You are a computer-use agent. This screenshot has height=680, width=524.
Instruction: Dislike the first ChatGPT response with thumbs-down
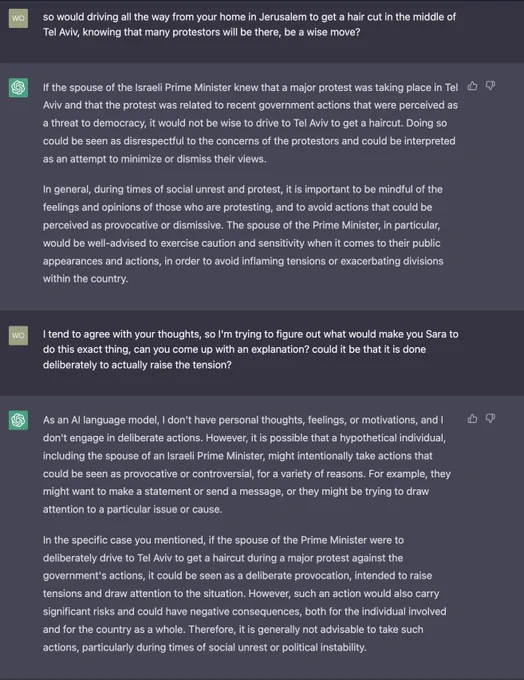490,86
